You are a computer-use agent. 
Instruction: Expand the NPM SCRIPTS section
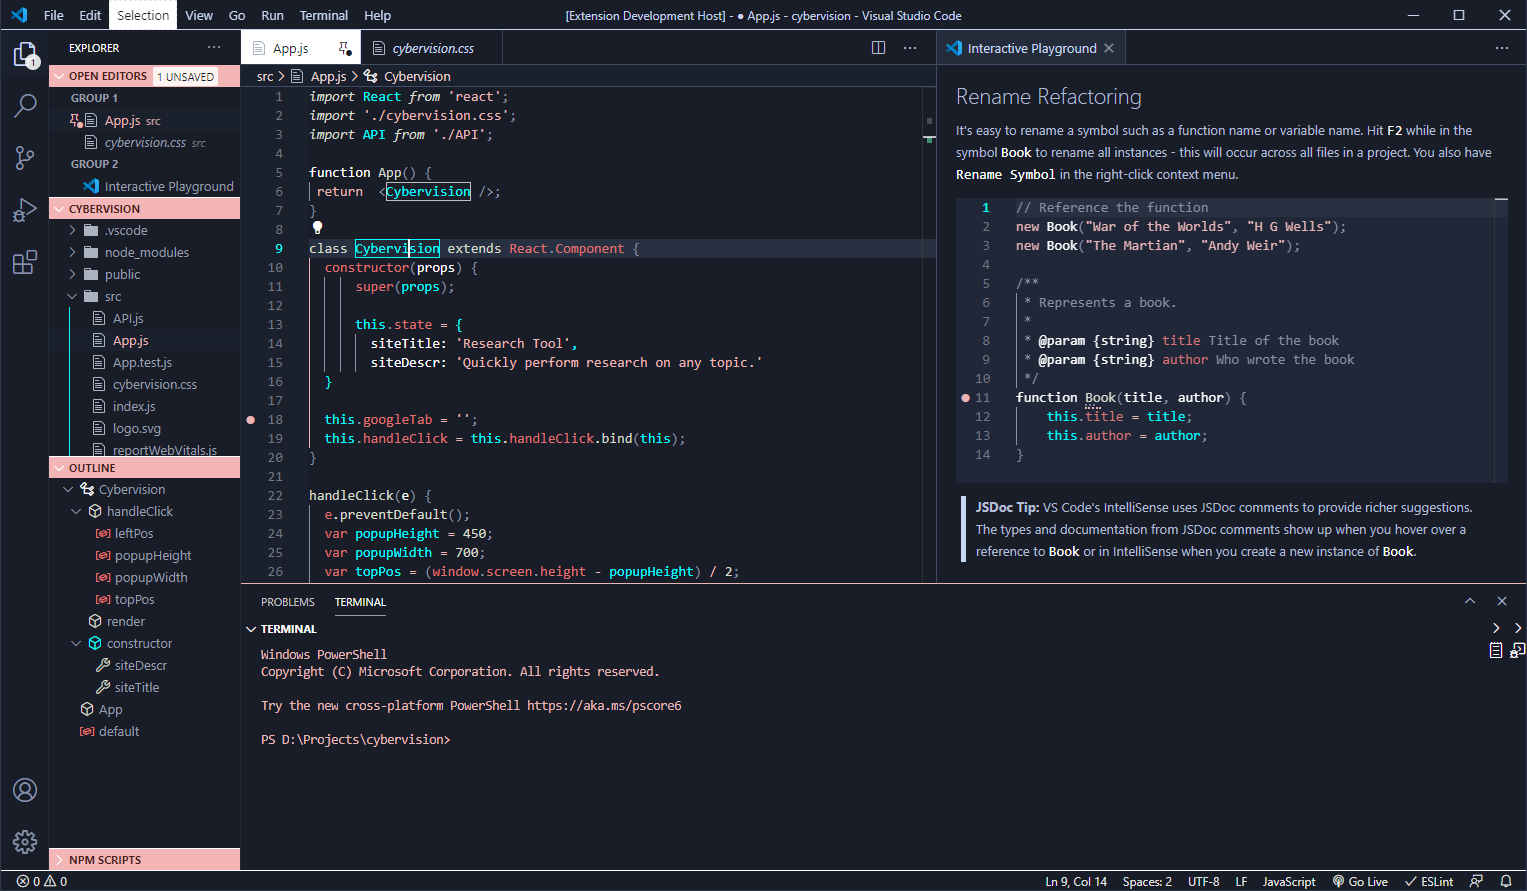point(59,860)
